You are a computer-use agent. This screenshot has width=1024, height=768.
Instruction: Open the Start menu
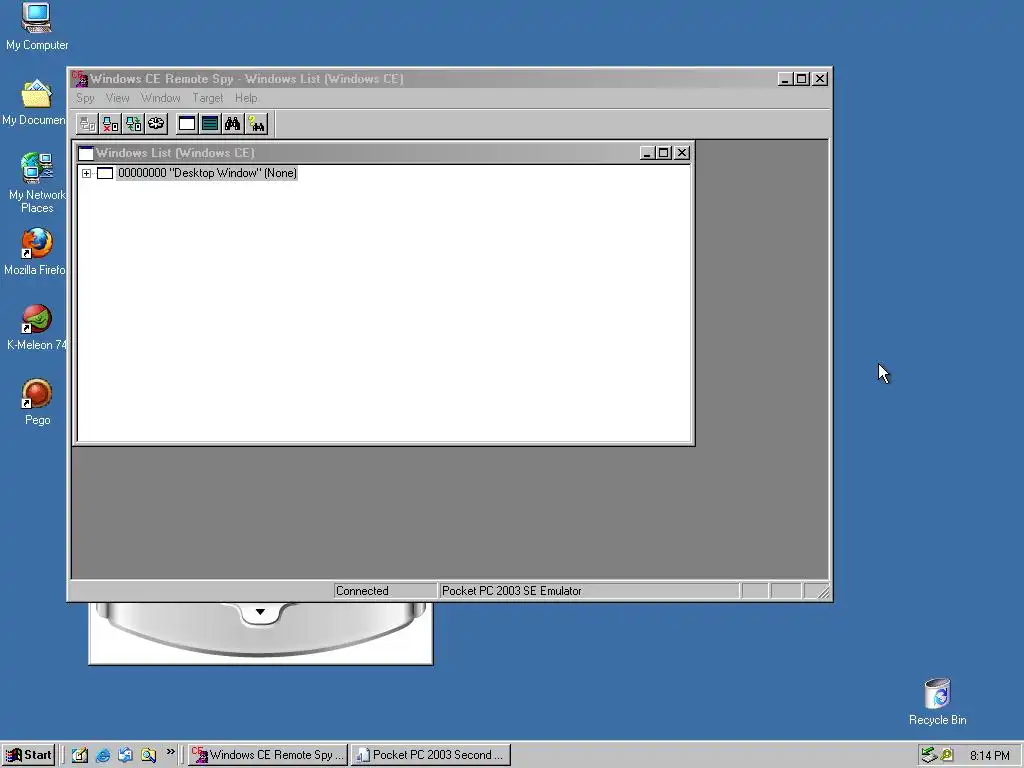28,755
